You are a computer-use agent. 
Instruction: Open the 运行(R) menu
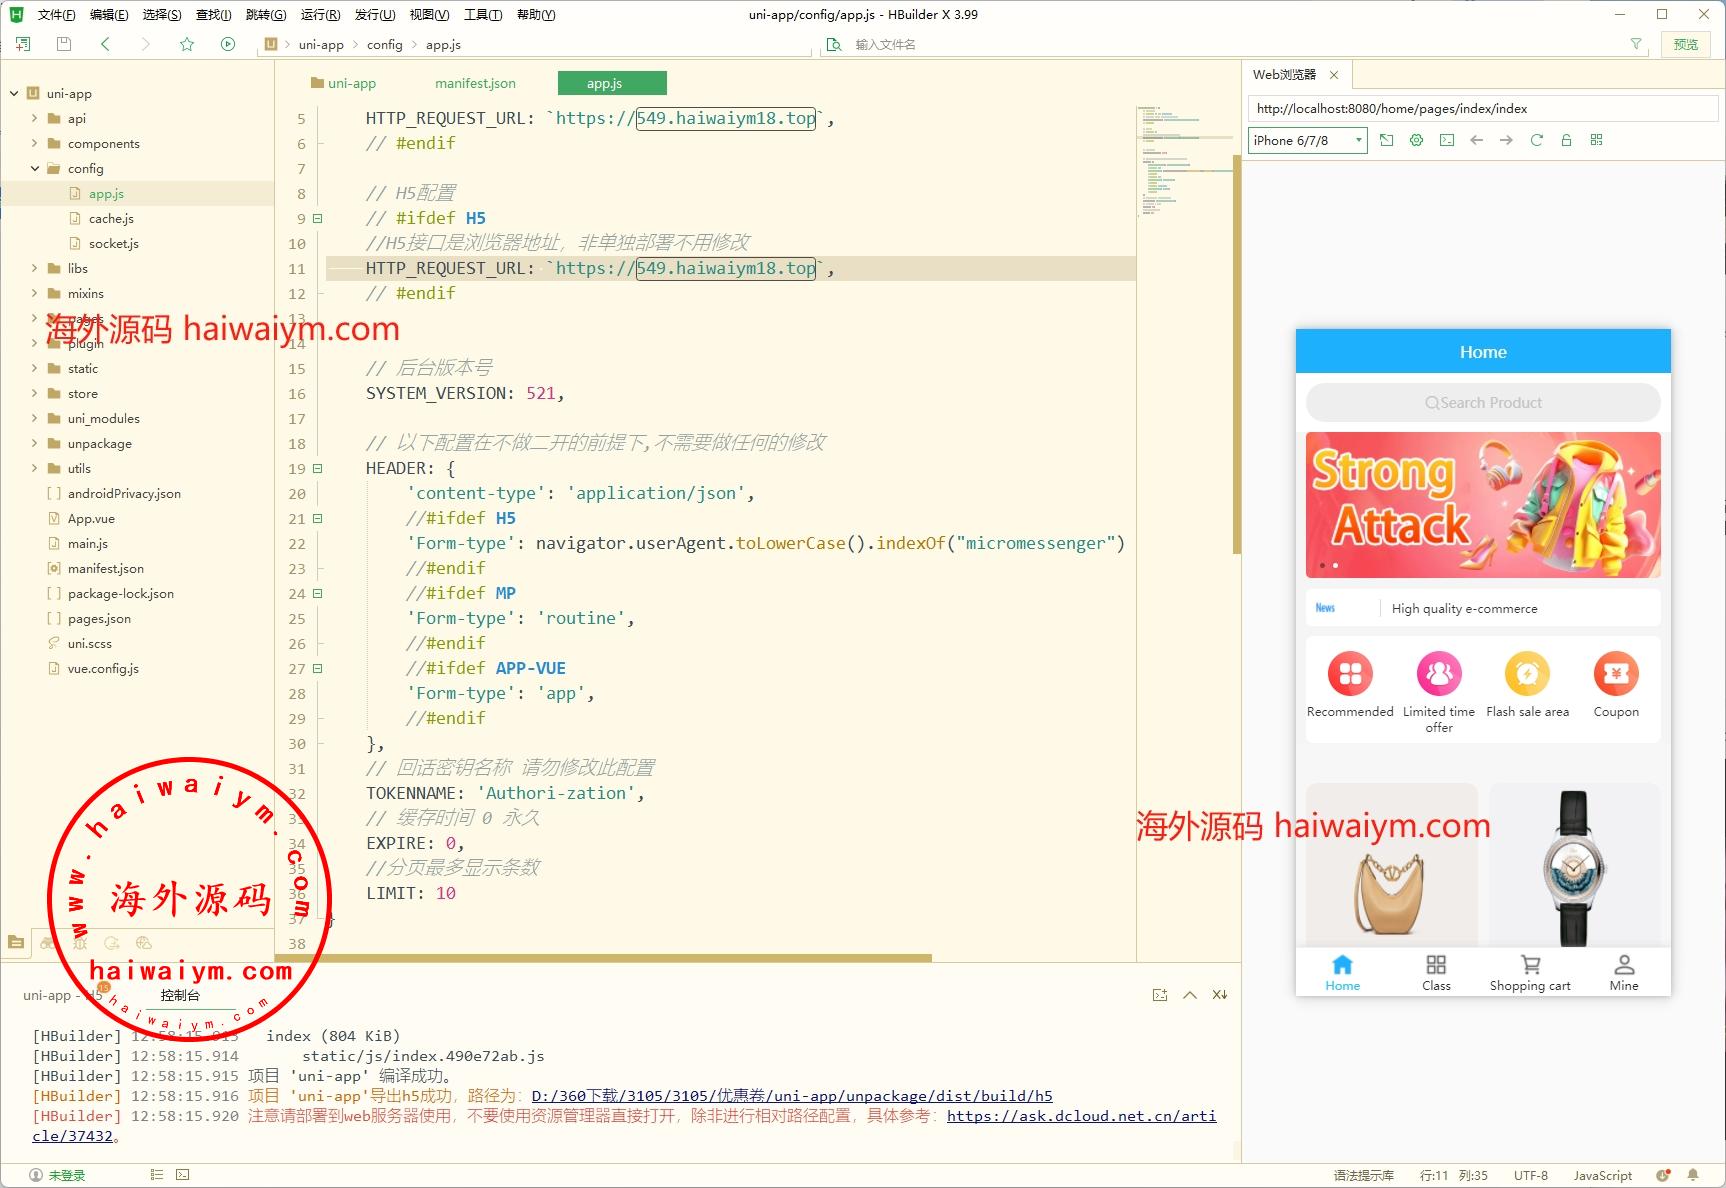coord(320,15)
